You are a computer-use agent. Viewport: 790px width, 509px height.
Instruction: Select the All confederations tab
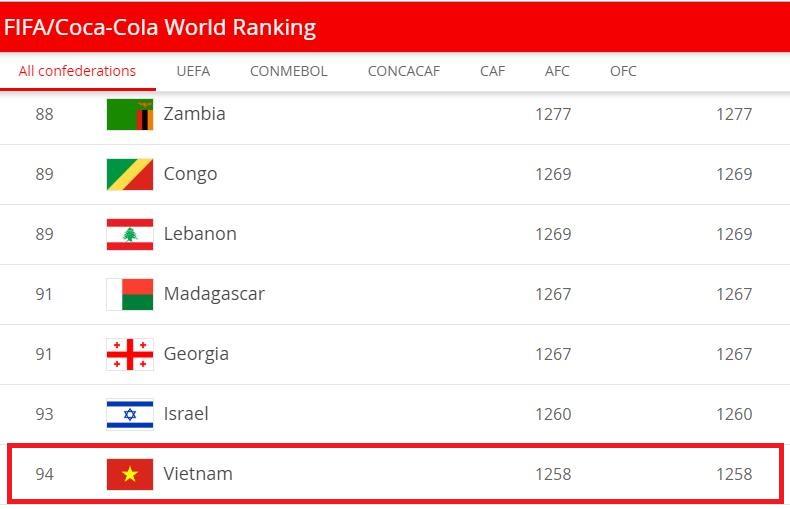(77, 71)
